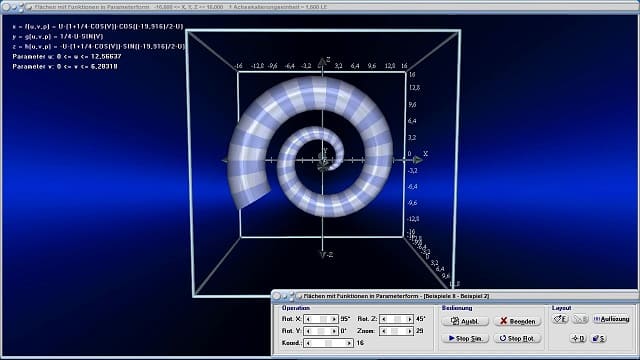The width and height of the screenshot is (640, 360).
Task: Decrease Rot. X with left arrow
Action: pyautogui.click(x=308, y=319)
